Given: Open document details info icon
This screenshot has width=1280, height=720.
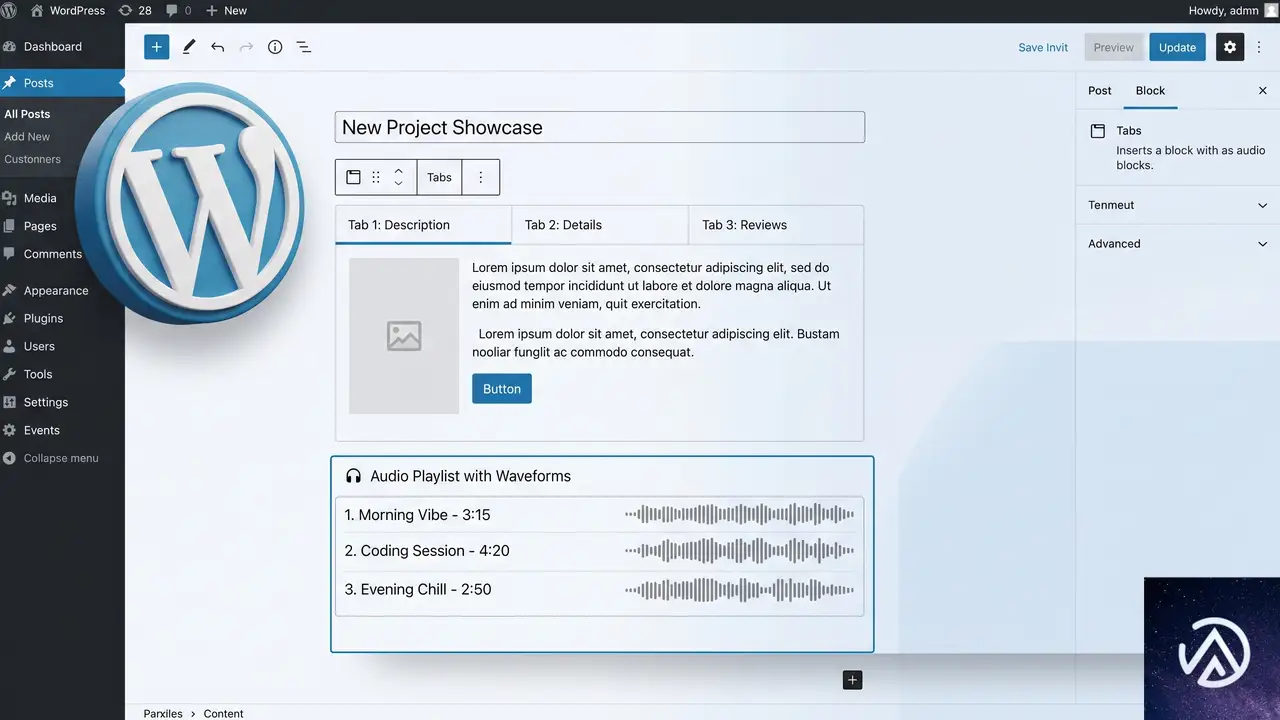Looking at the screenshot, I should coord(275,47).
